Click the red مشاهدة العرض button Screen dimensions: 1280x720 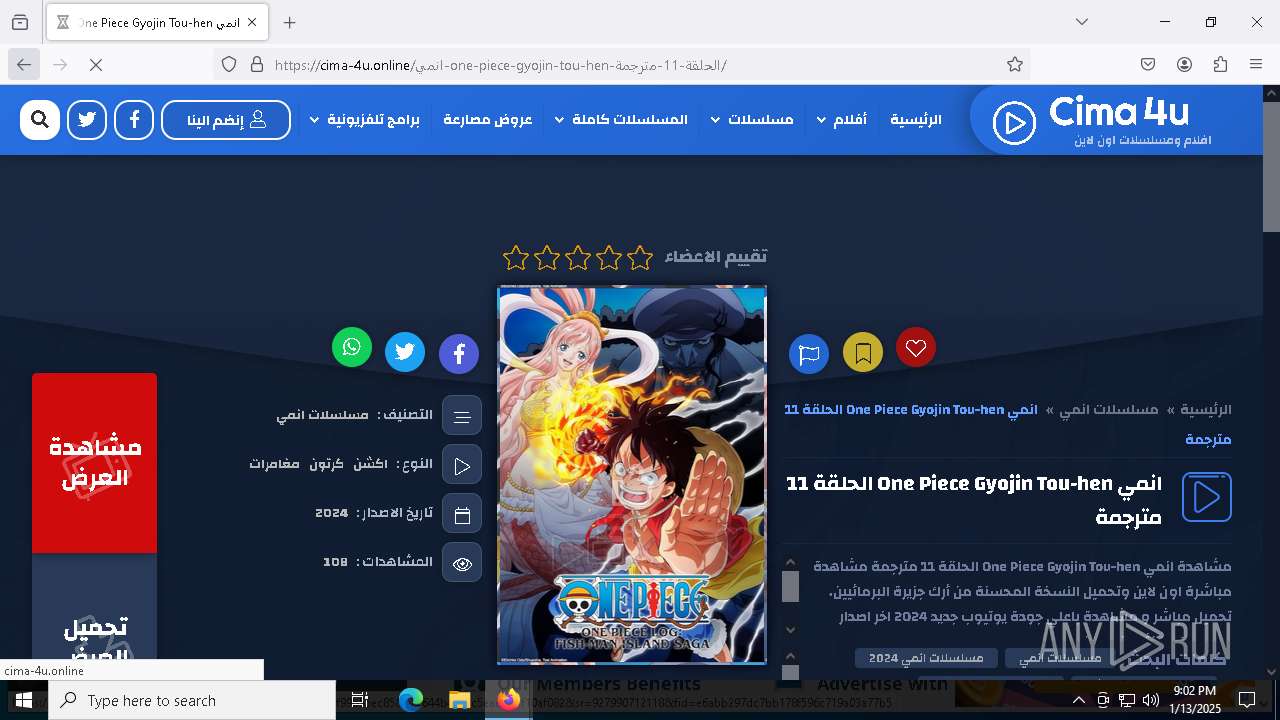[x=94, y=463]
